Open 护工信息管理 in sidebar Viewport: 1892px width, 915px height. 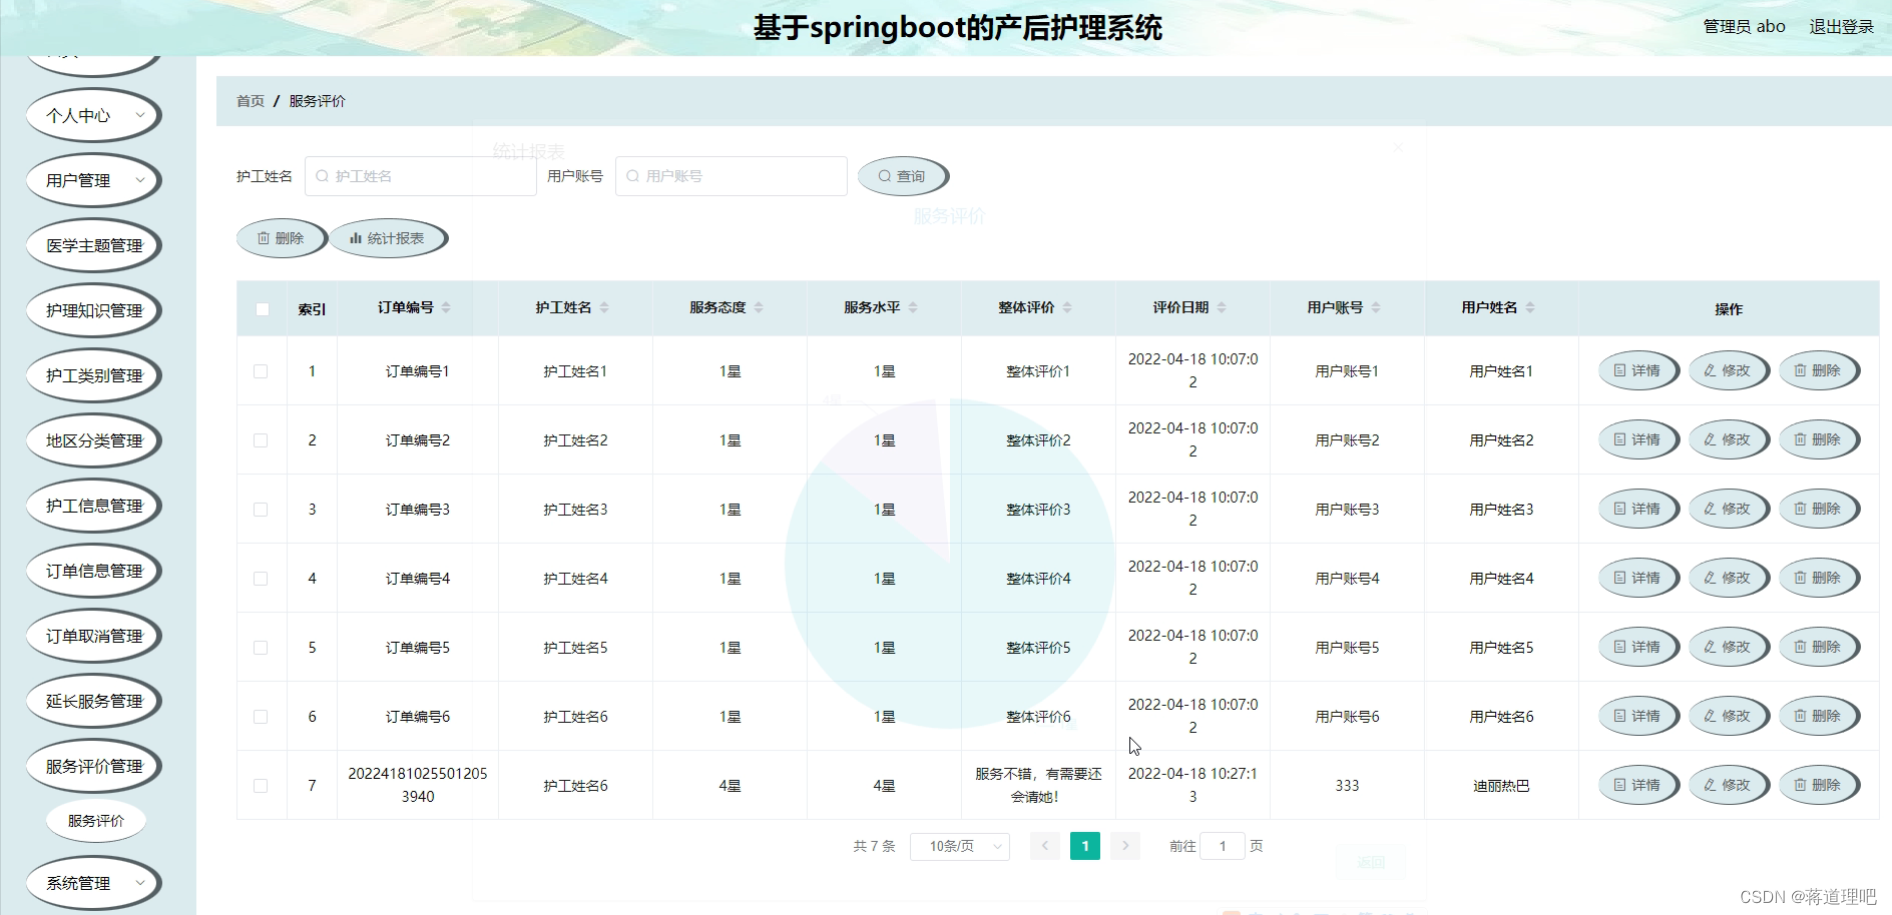93,505
